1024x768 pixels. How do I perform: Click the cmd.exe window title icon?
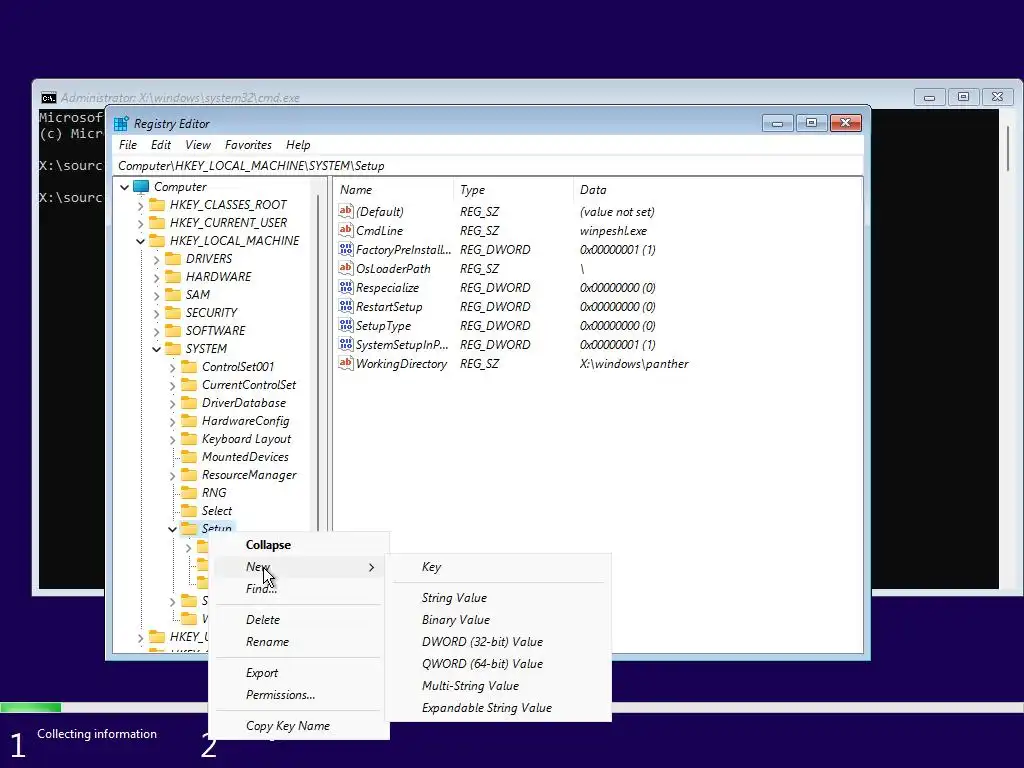tap(48, 98)
